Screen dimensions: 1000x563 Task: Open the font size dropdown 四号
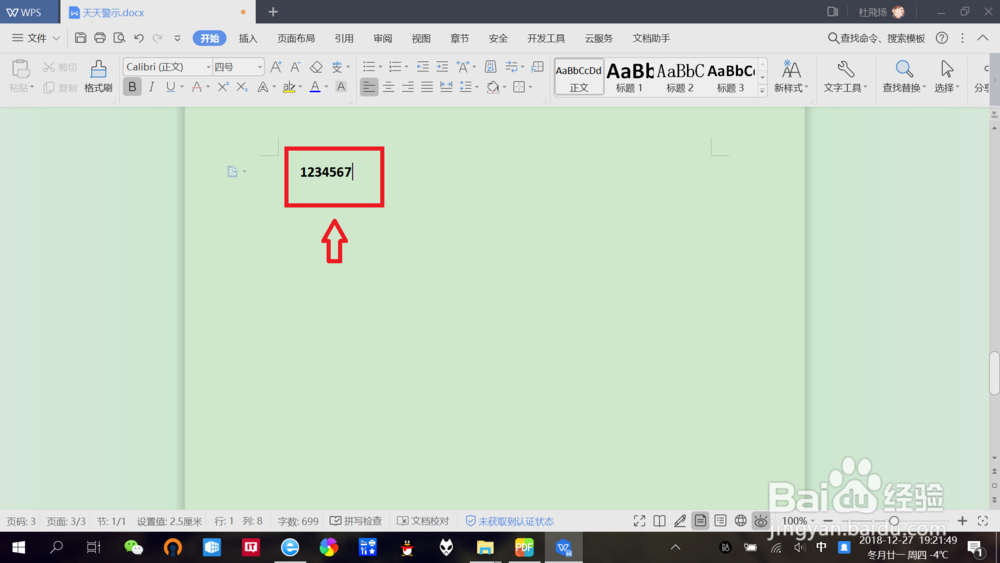(260, 67)
